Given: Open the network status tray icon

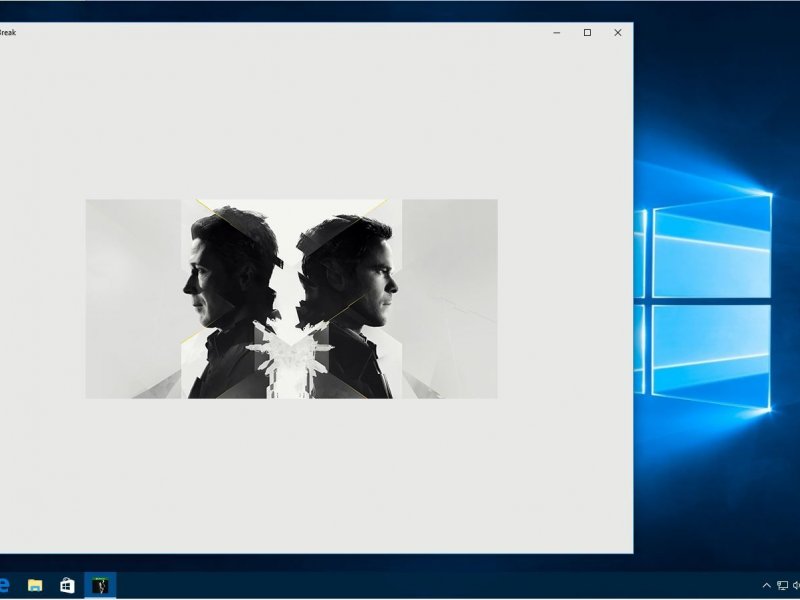Looking at the screenshot, I should point(782,585).
